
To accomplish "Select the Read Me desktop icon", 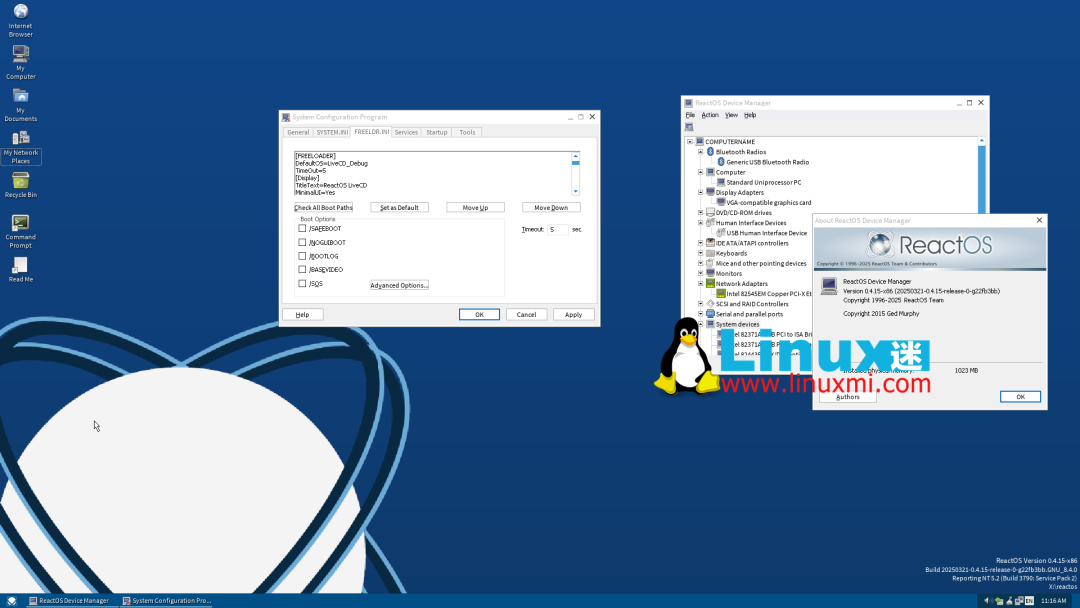I will (x=21, y=269).
